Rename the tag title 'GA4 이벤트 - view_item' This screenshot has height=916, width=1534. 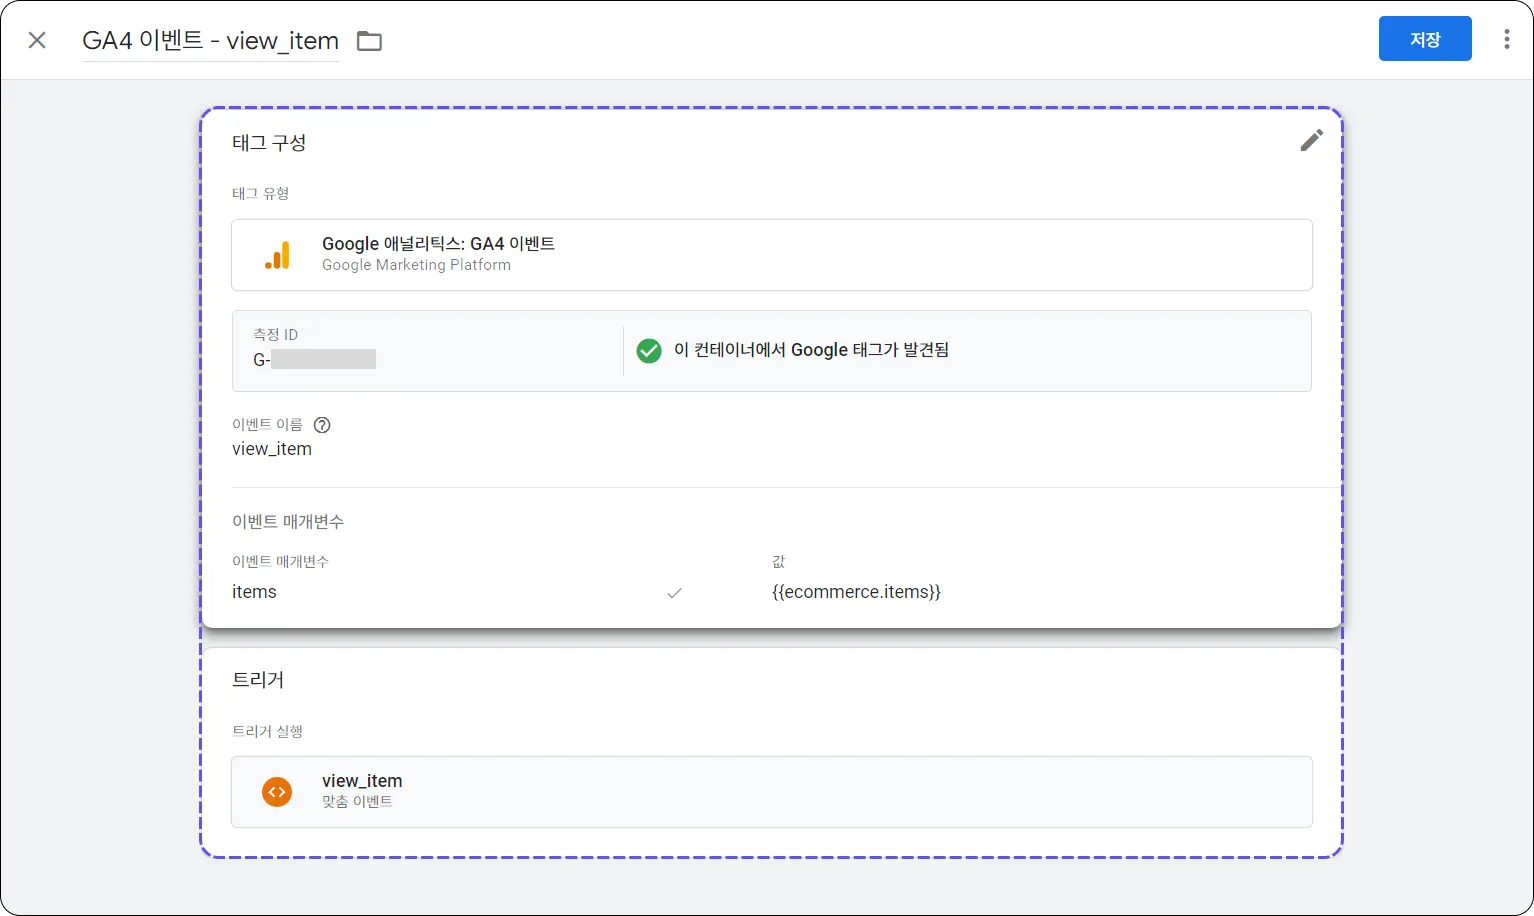coord(210,41)
